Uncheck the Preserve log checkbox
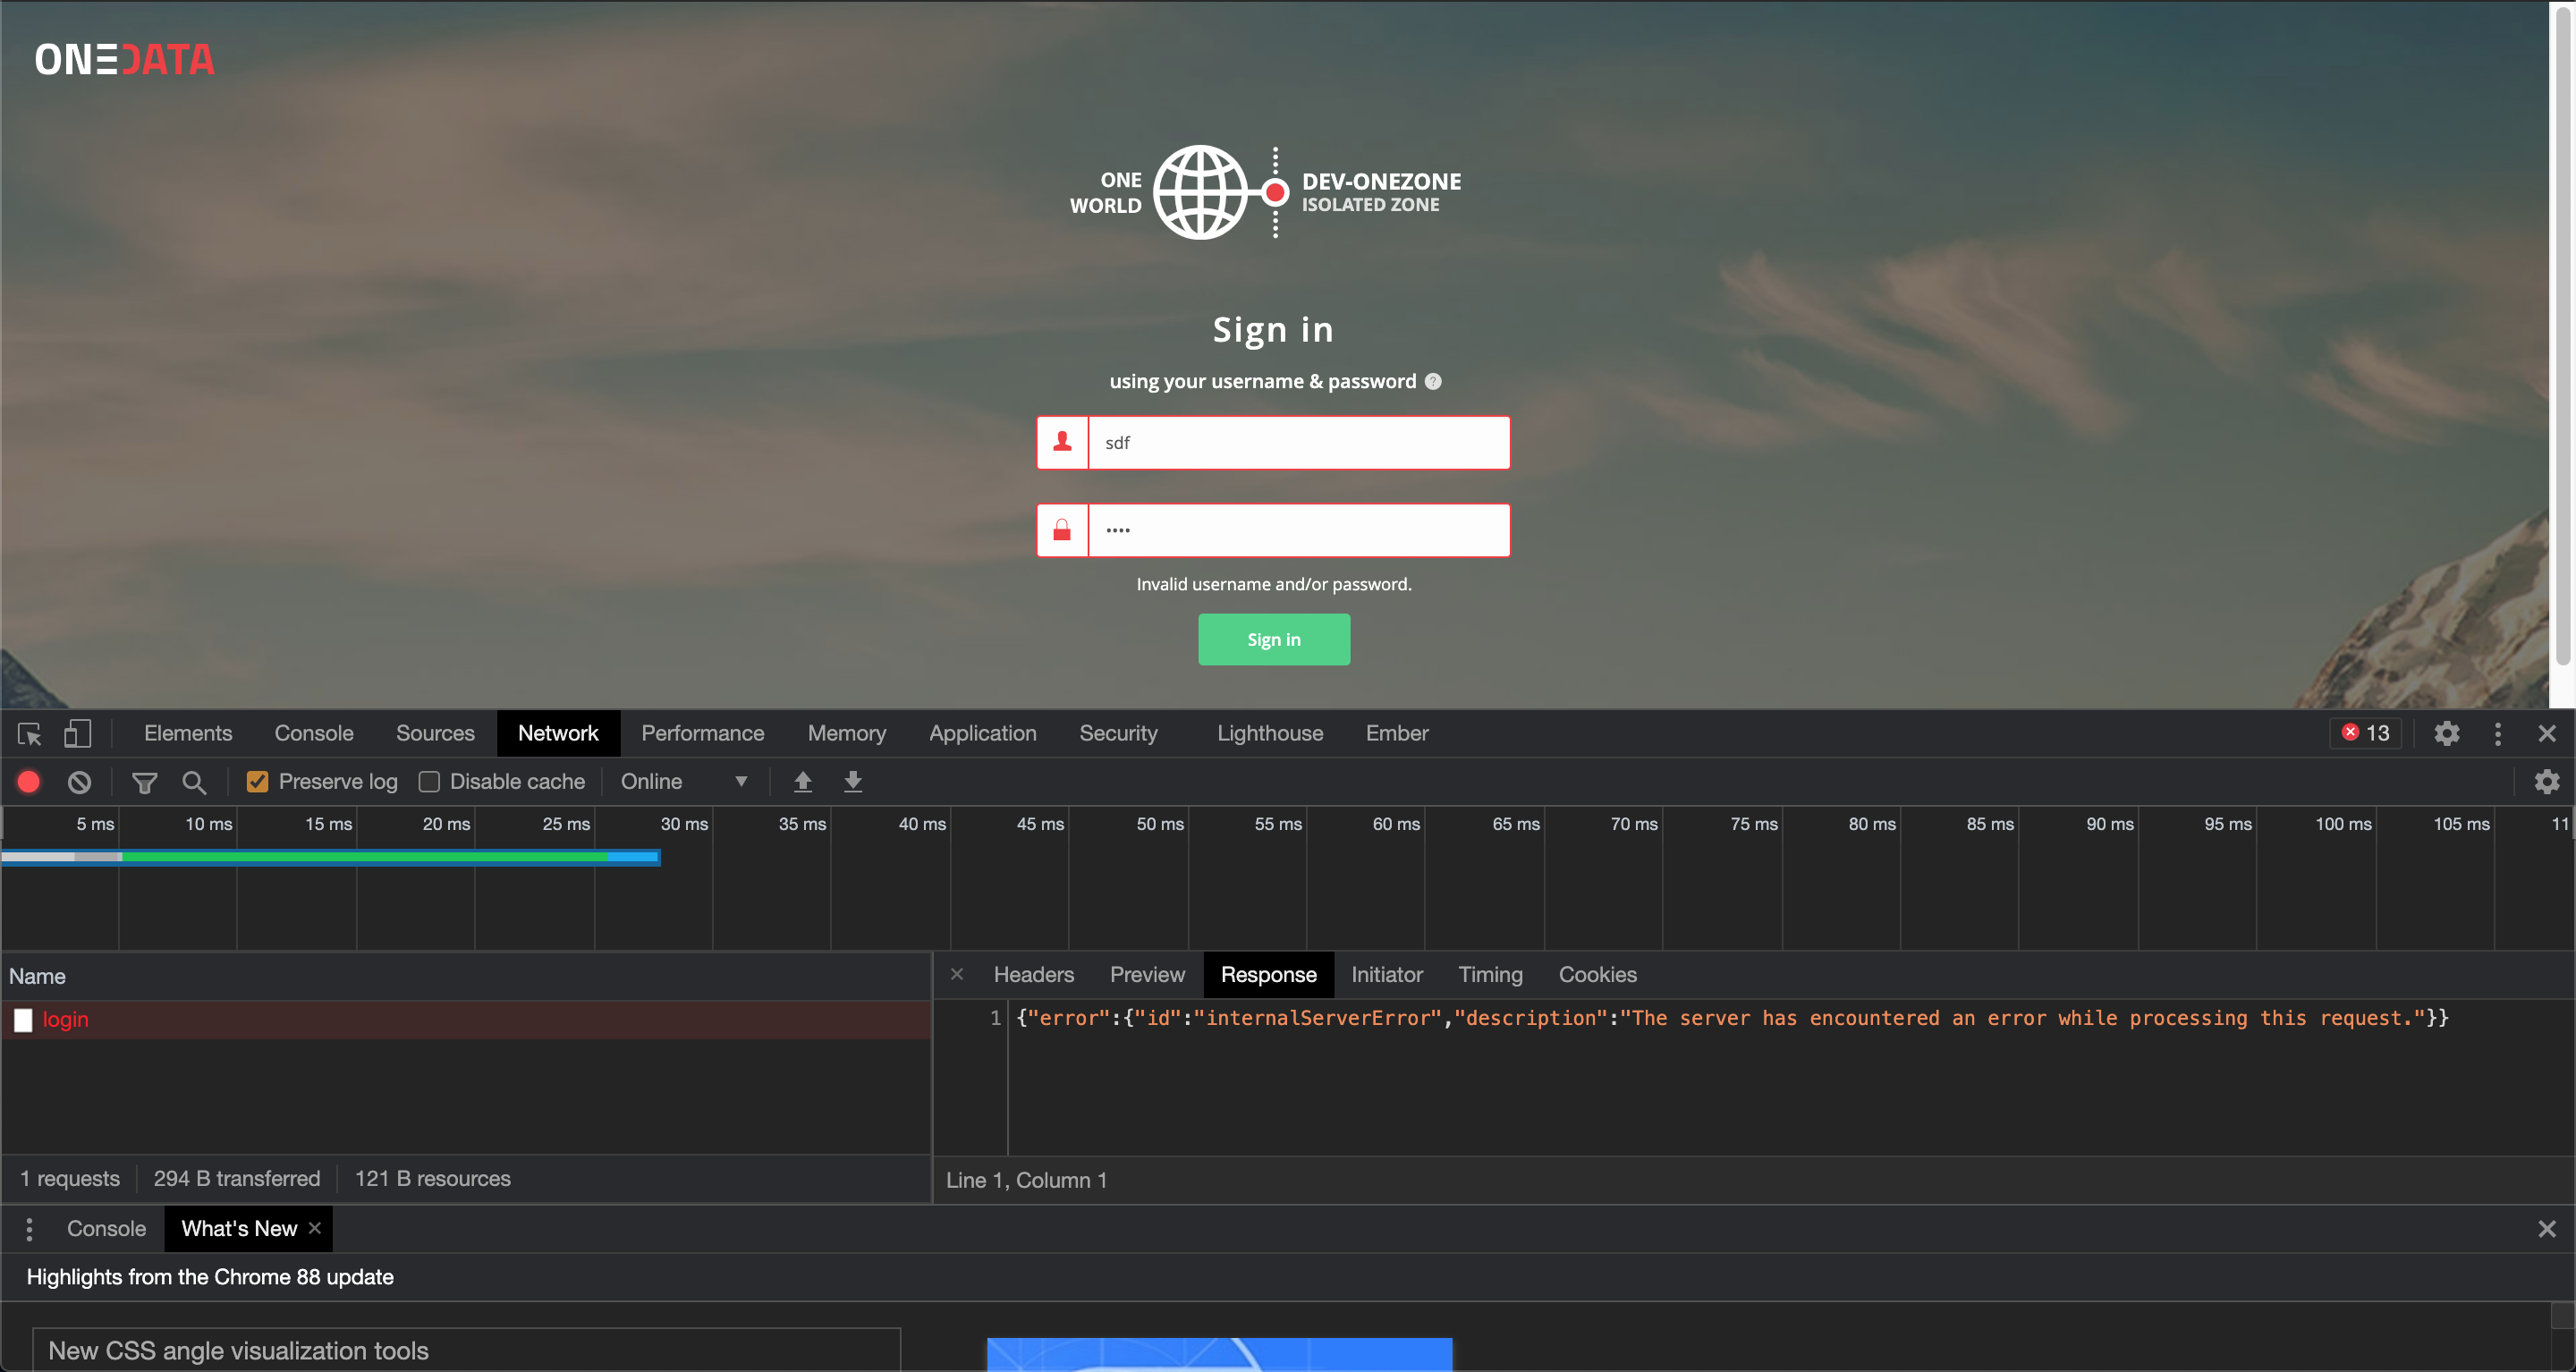Image resolution: width=2576 pixels, height=1372 pixels. tap(258, 782)
